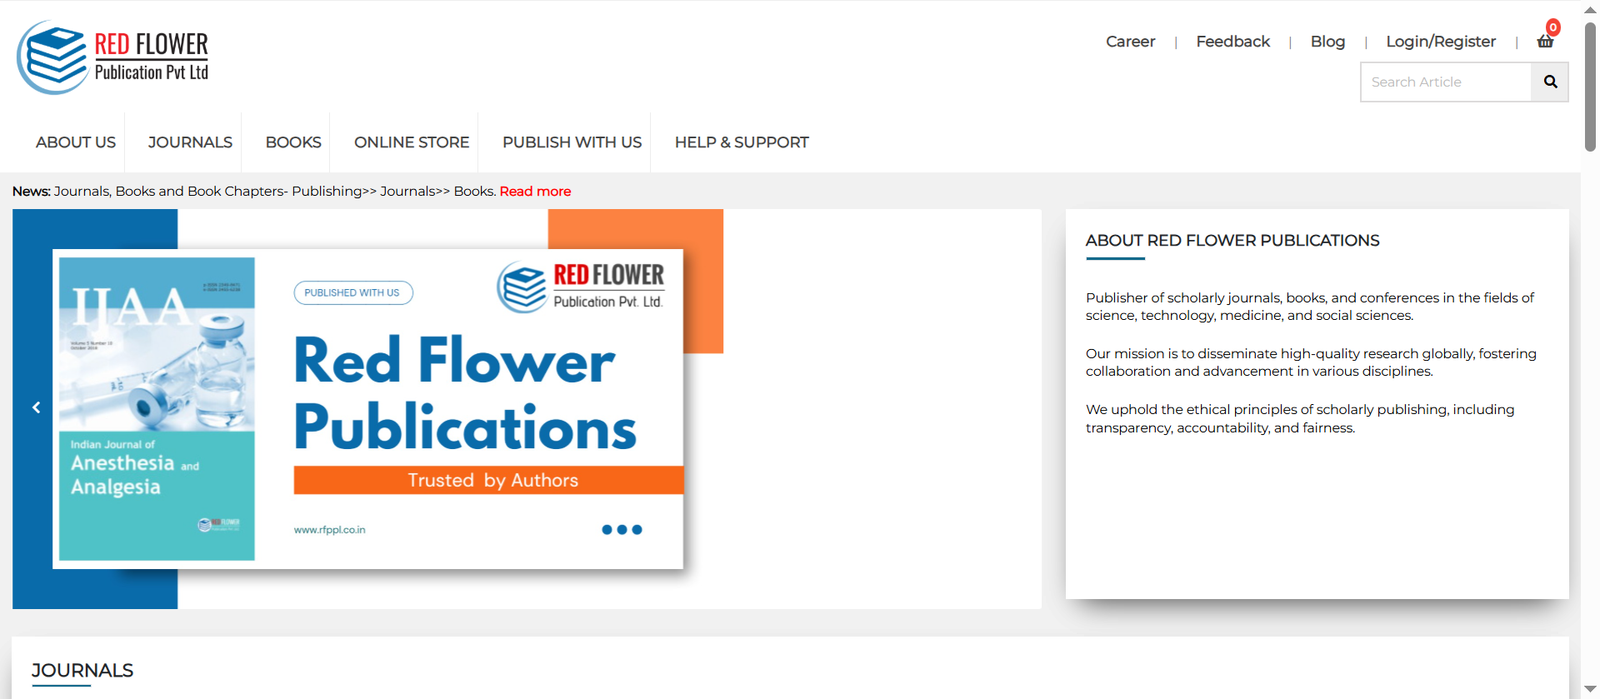Click the news text 'Journals, Books and Book Chapters'
1600x699 pixels.
coord(169,191)
